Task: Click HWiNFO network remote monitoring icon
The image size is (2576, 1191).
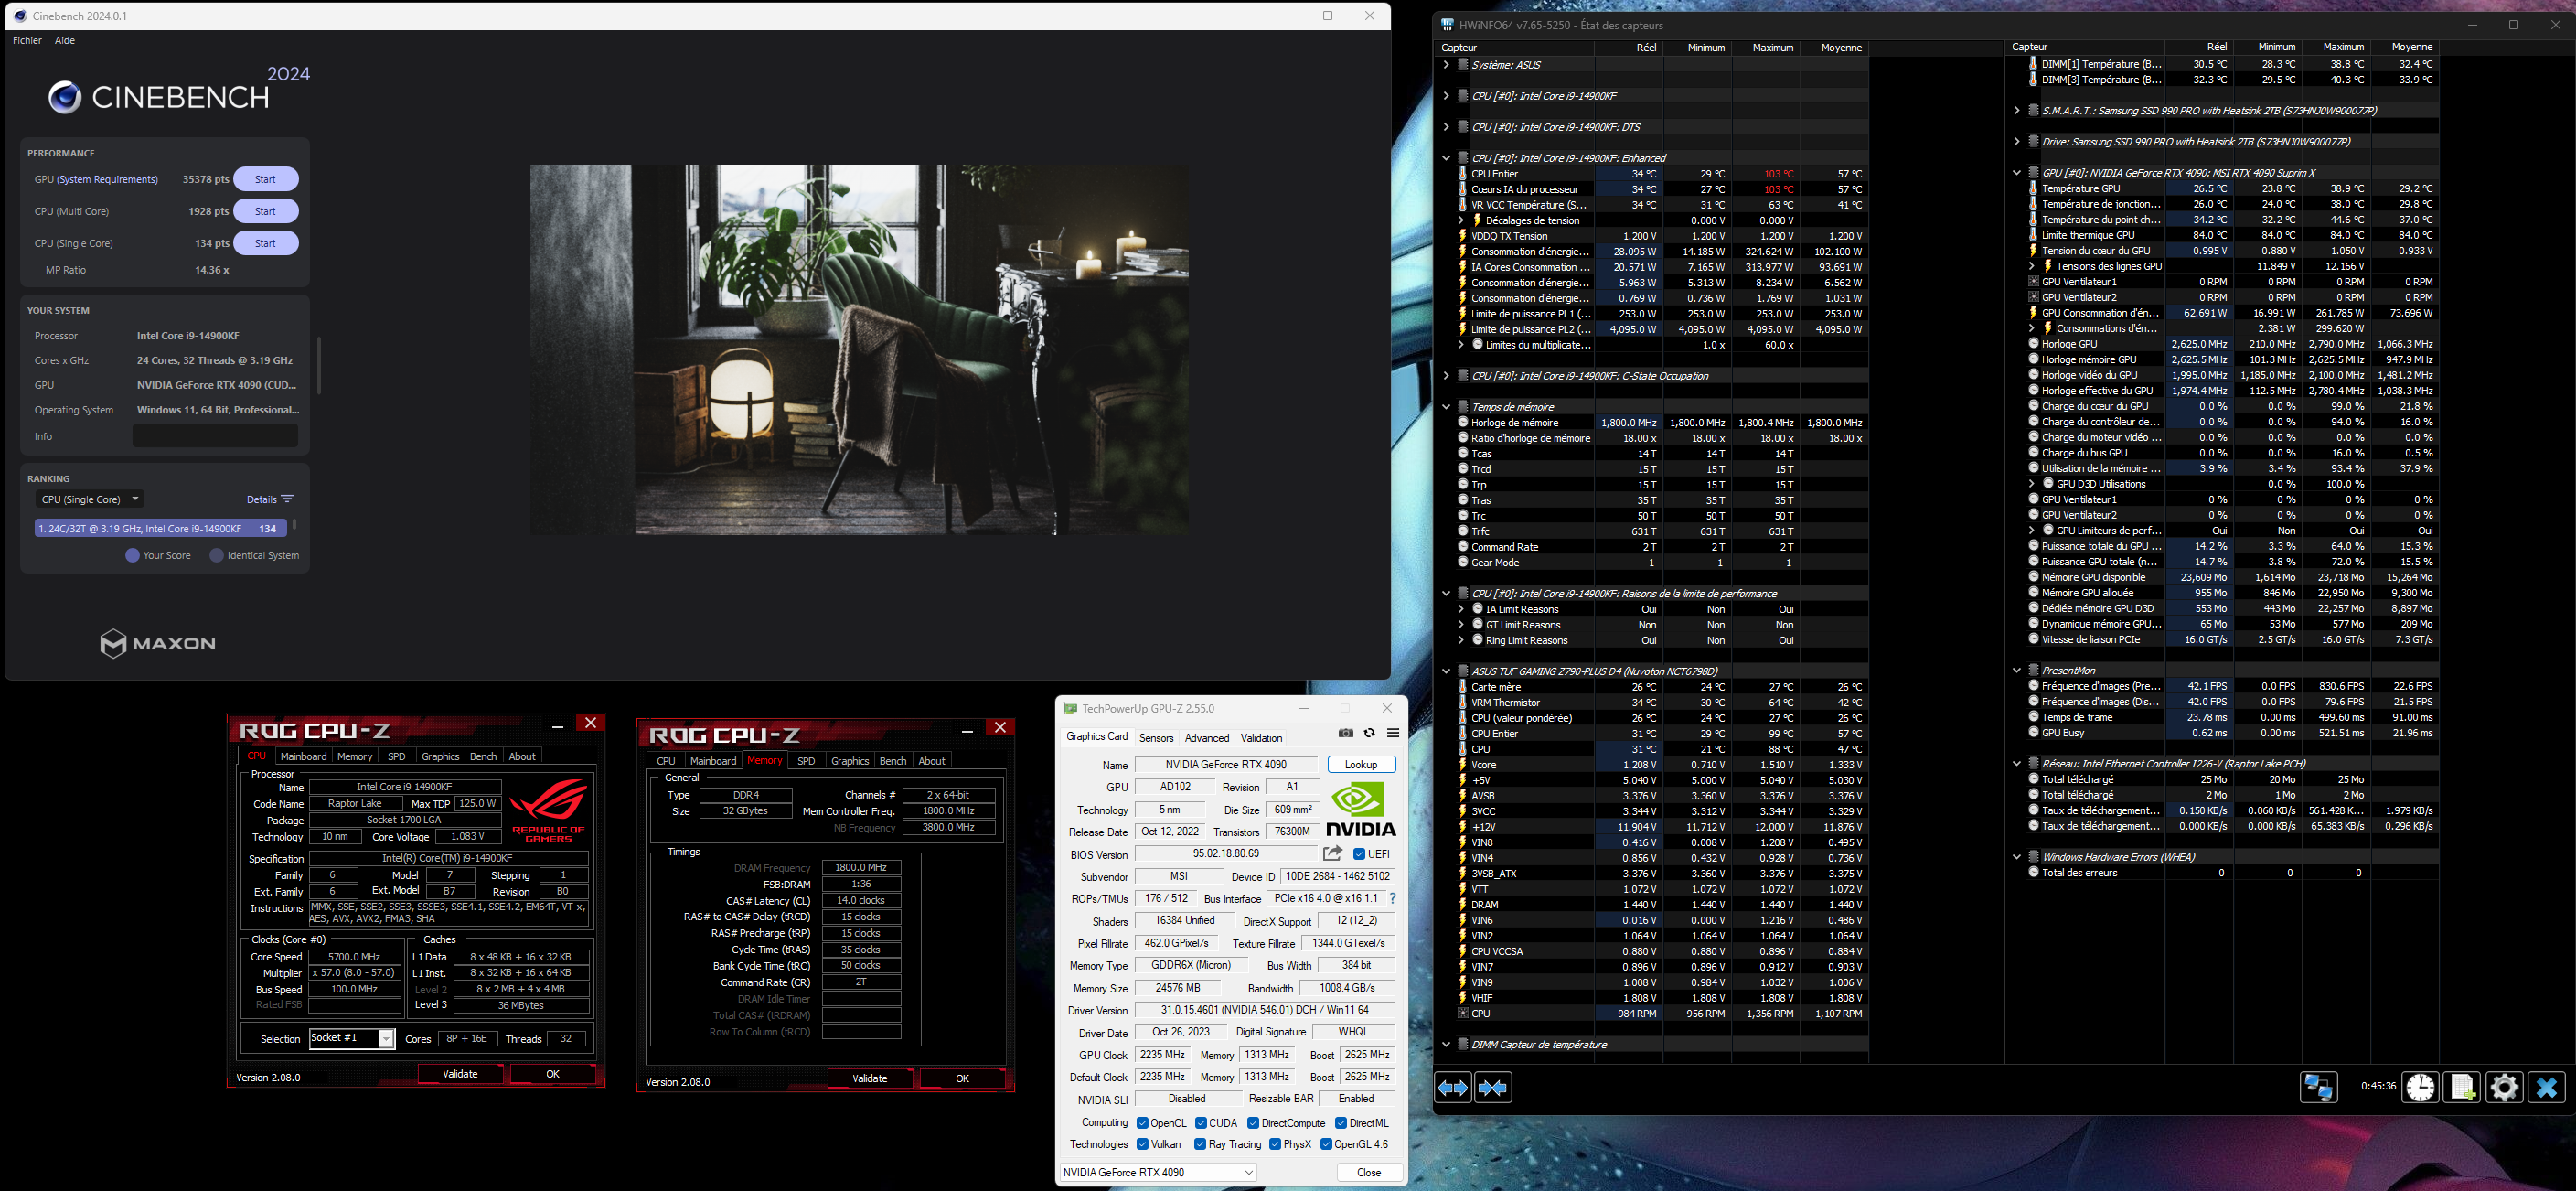Action: point(2318,1086)
